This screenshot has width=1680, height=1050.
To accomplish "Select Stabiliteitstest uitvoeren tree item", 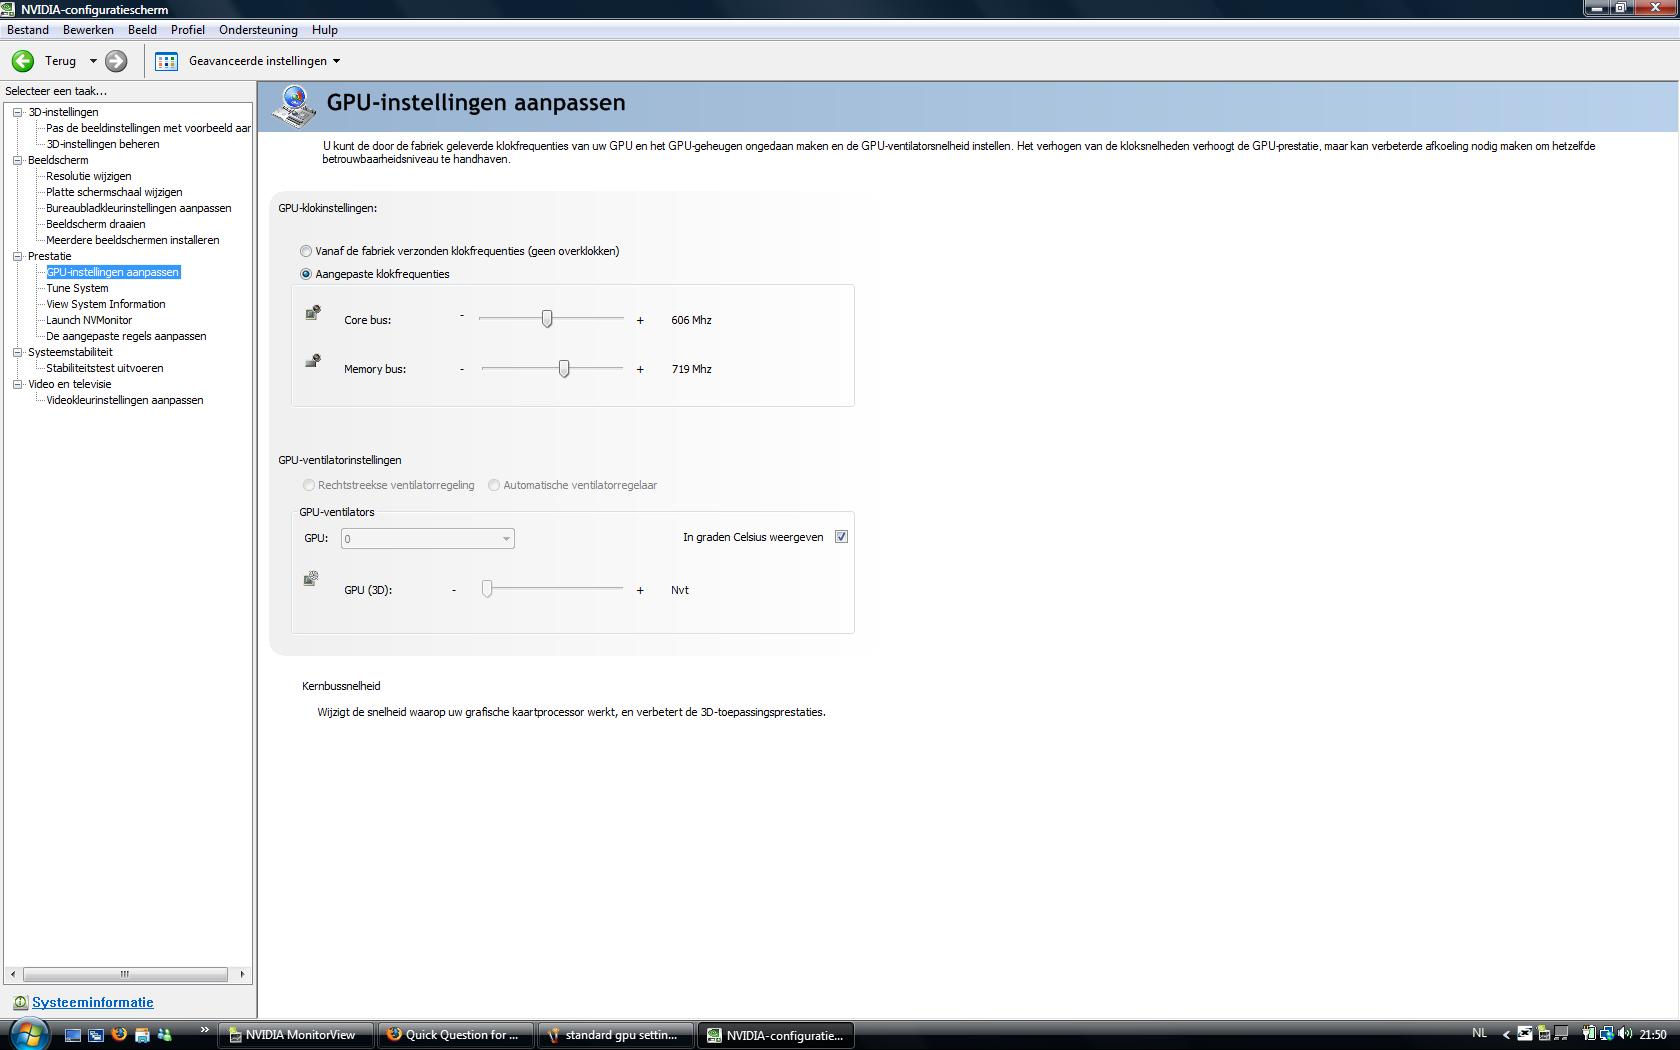I will tap(105, 368).
